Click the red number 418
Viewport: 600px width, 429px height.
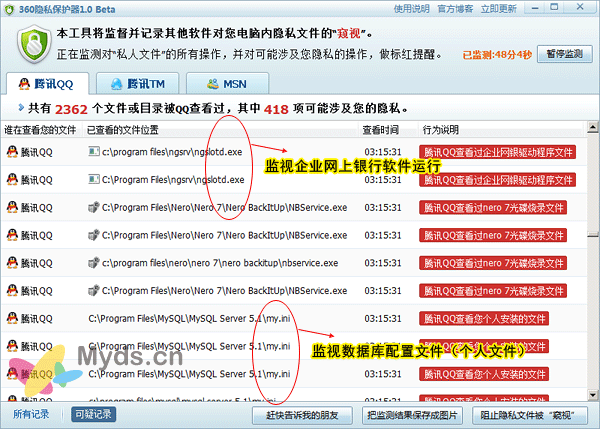[x=276, y=109]
